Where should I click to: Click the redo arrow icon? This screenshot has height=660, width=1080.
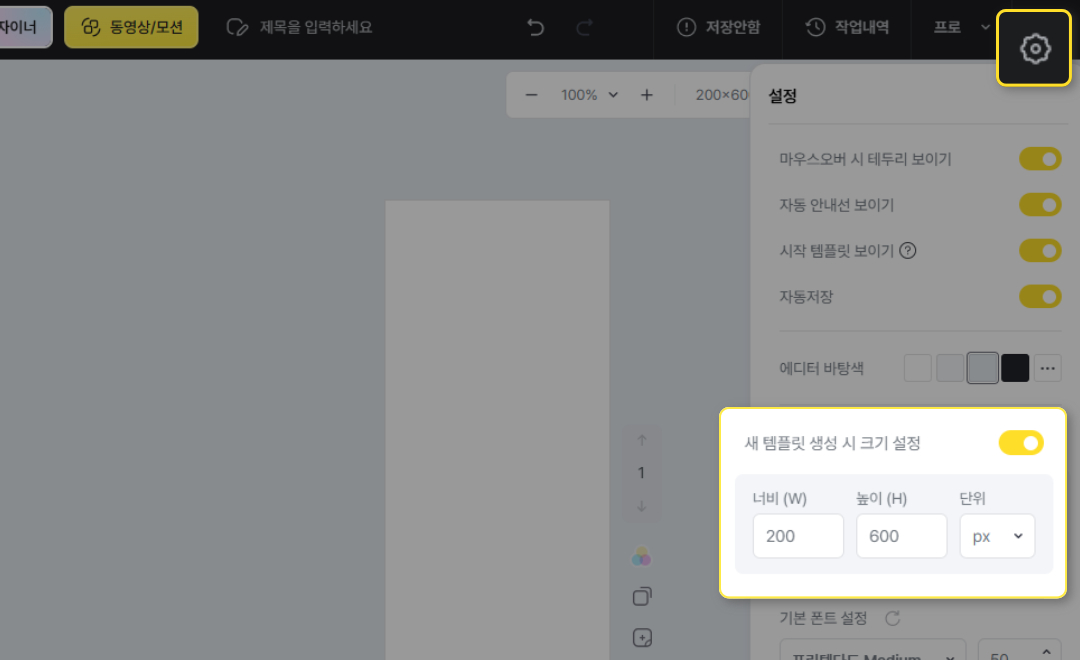coord(585,27)
